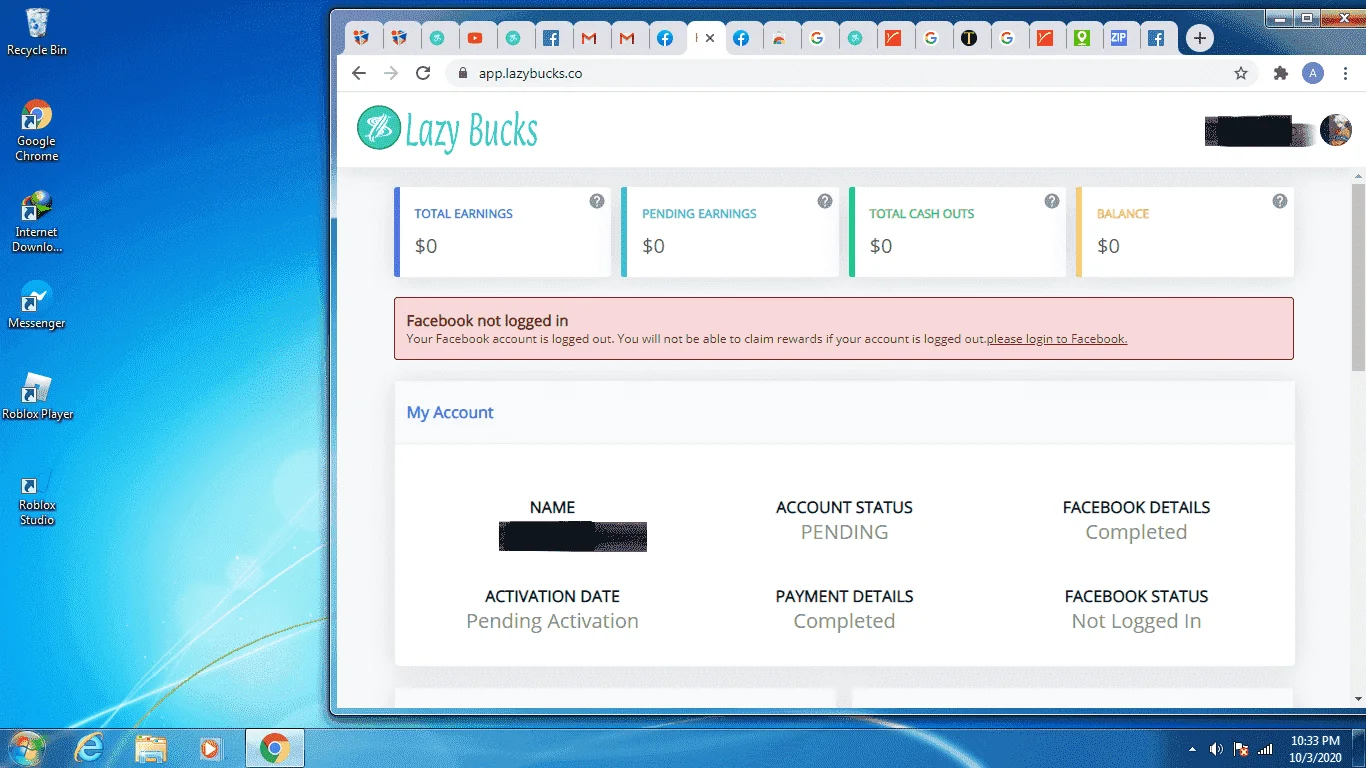Switch to the green map-pin icon tab
This screenshot has width=1366, height=768.
pos(1081,38)
